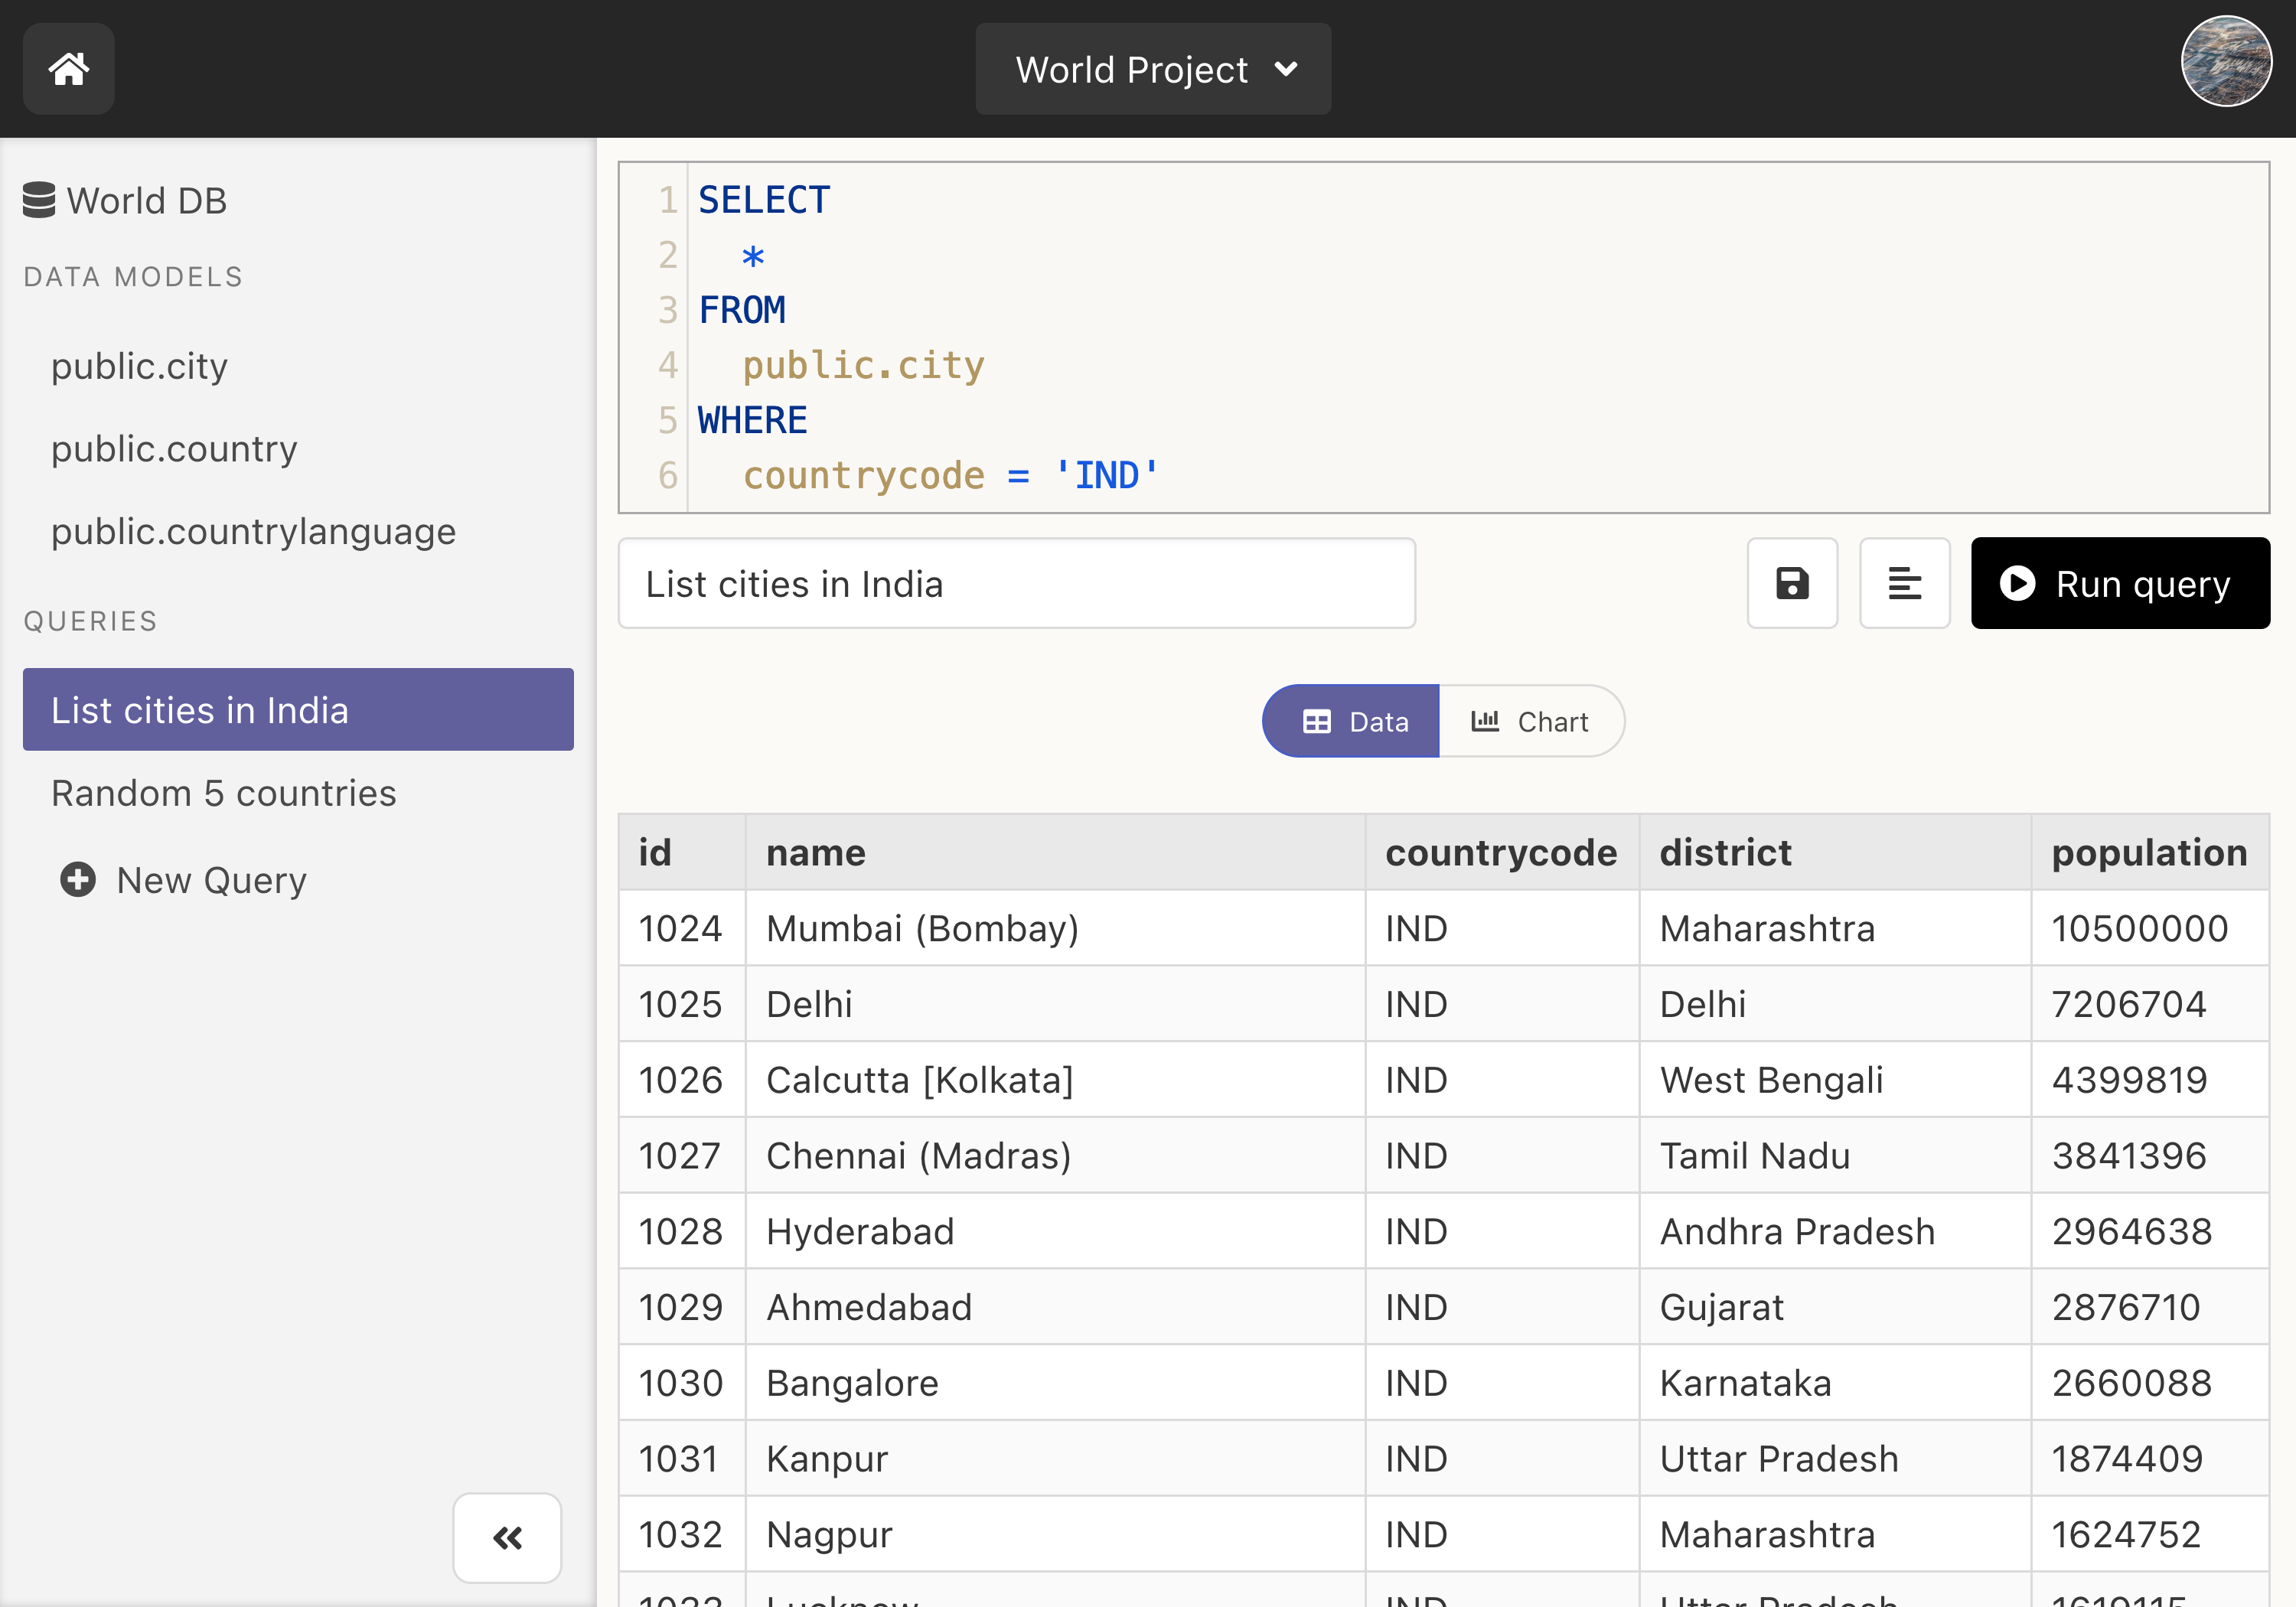Click the query options menu icon
Screen dimensions: 2296x1607
tap(1903, 583)
